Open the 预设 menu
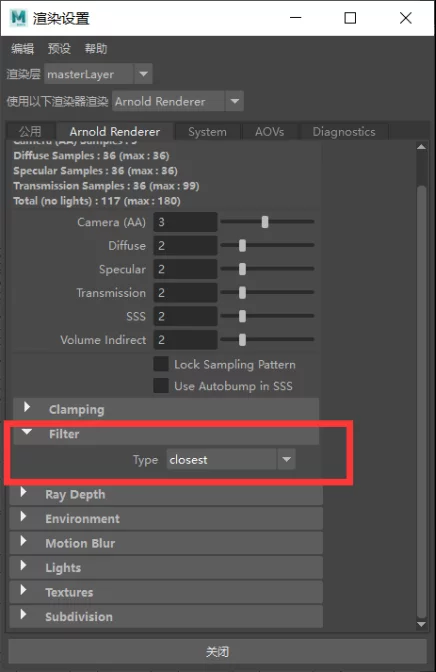This screenshot has height=672, width=436. (x=59, y=49)
